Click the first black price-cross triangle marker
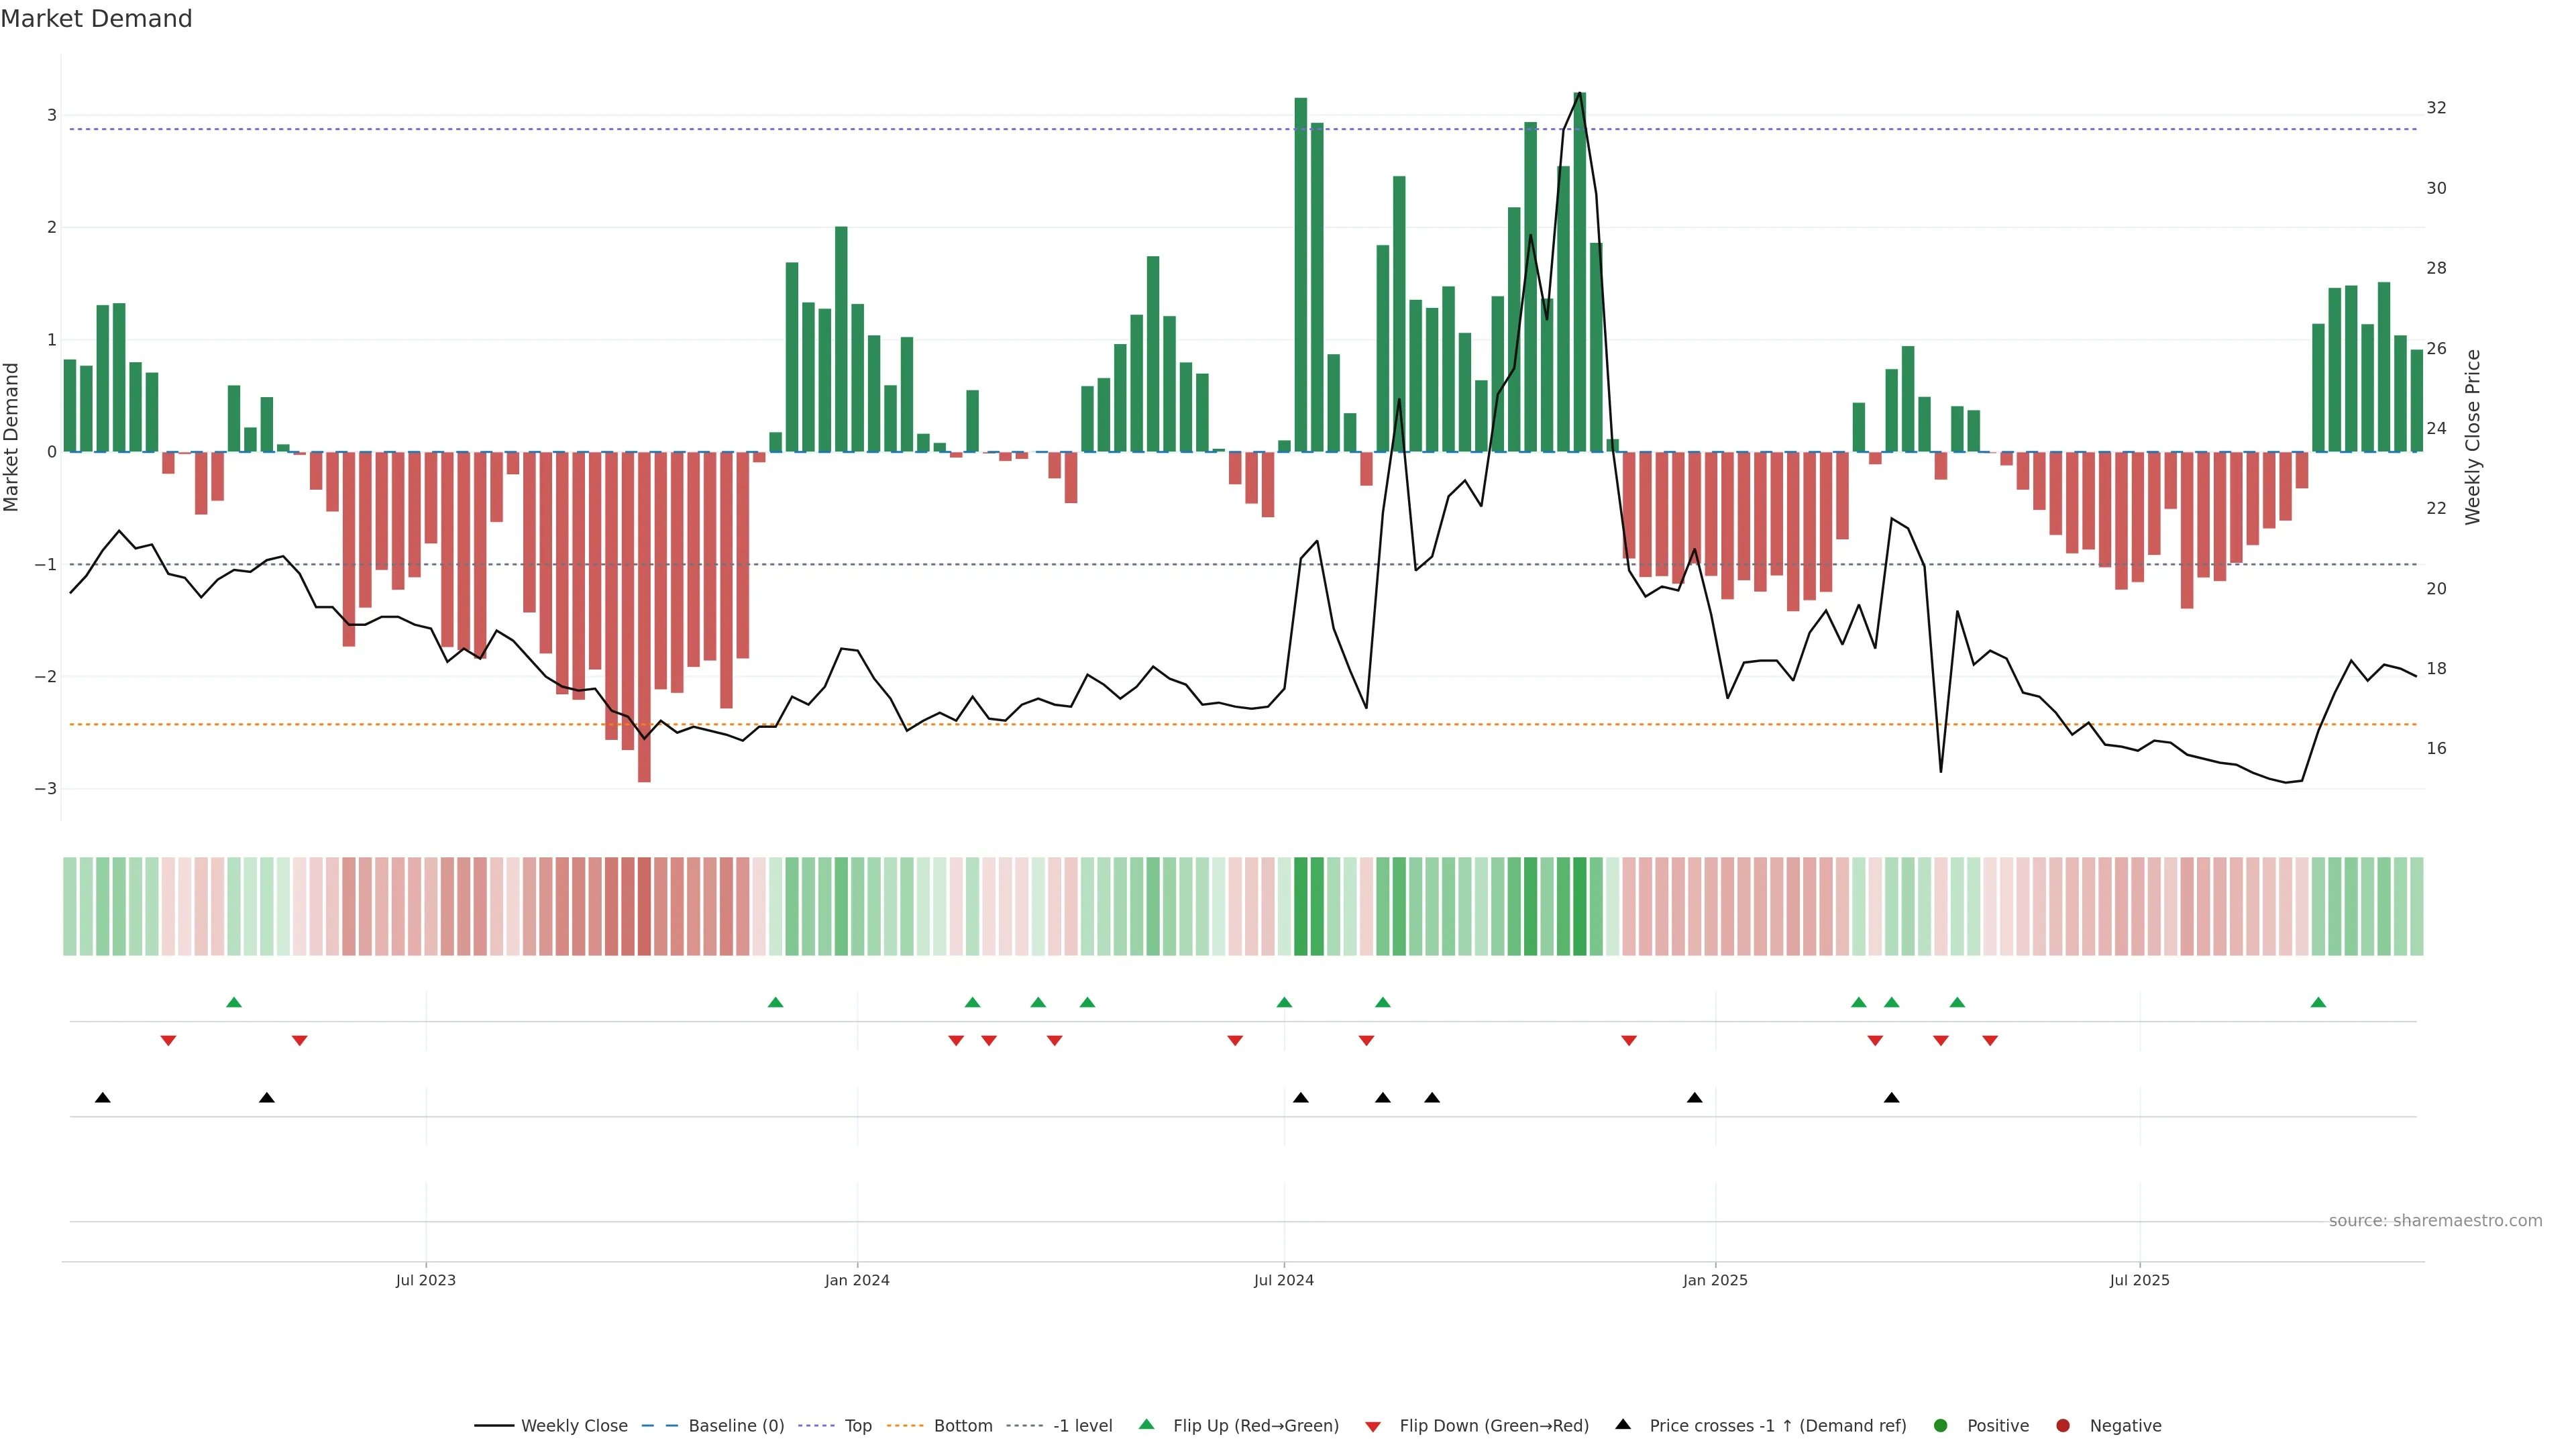The width and height of the screenshot is (2576, 1449). 102,1098
